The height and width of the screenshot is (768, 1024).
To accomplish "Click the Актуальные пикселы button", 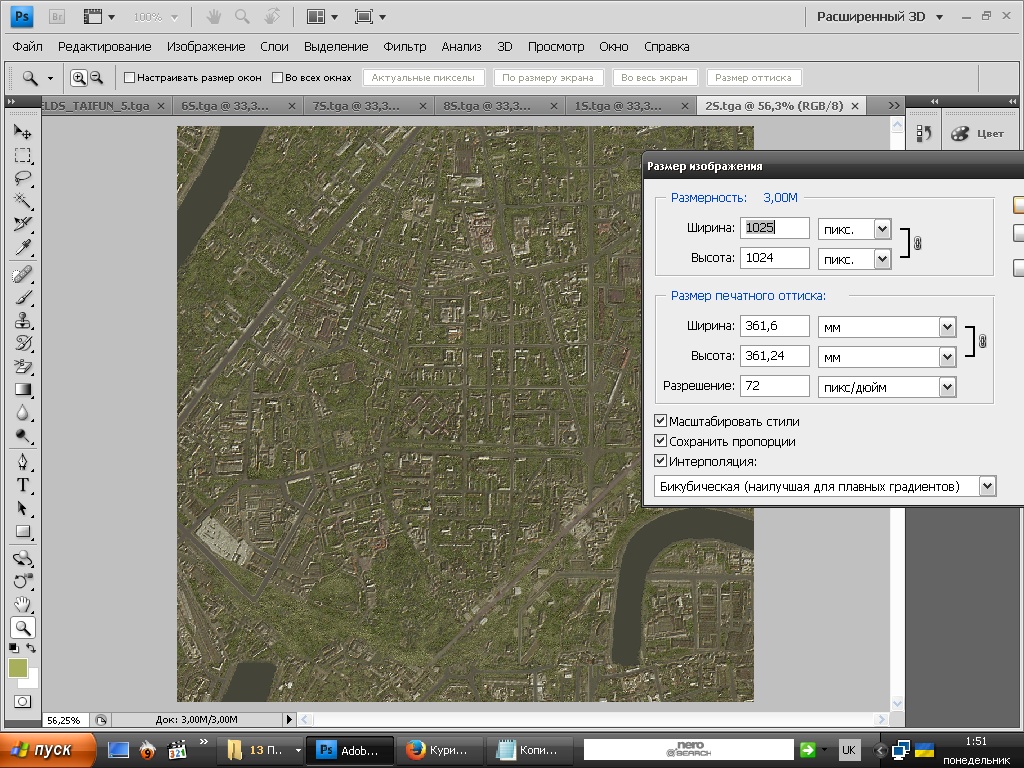I will click(x=424, y=77).
